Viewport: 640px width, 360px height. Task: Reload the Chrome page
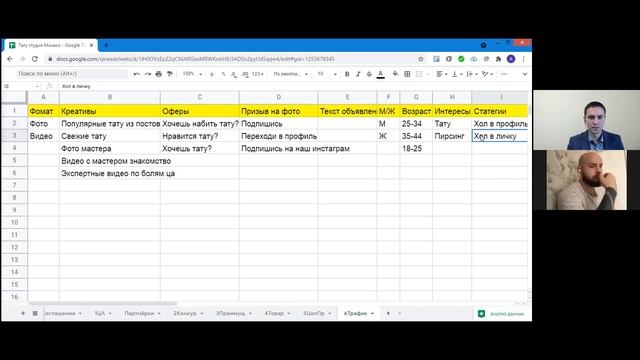(35, 59)
